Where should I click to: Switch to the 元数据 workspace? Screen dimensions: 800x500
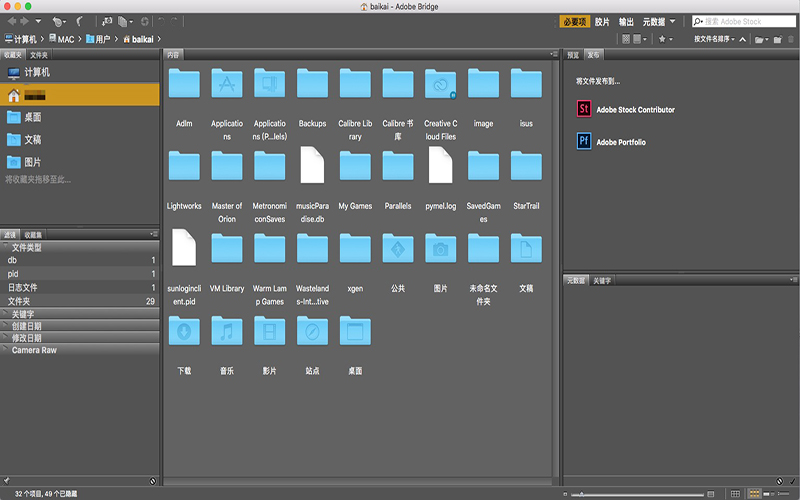[654, 21]
